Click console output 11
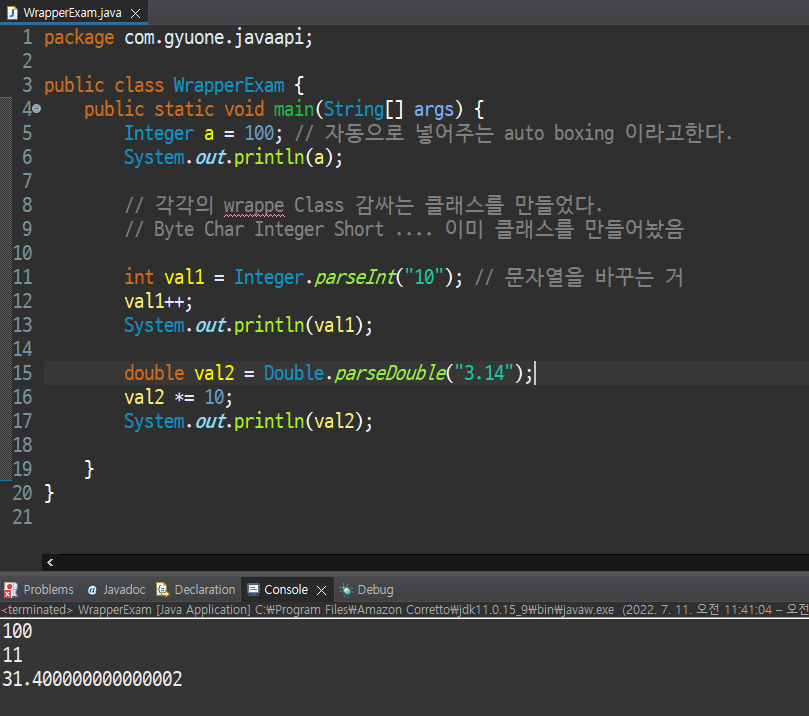809x716 pixels. (x=12, y=655)
